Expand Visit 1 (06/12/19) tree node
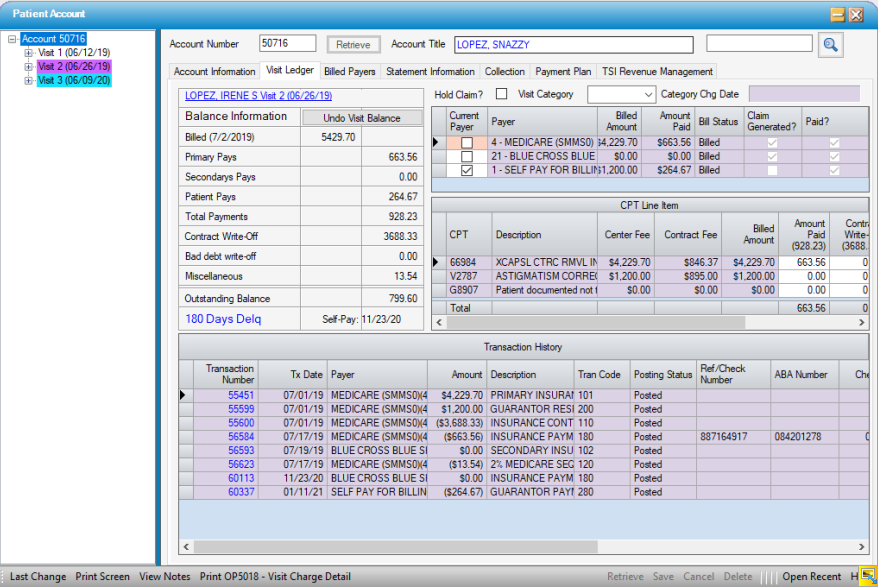This screenshot has width=878, height=587. click(28, 53)
